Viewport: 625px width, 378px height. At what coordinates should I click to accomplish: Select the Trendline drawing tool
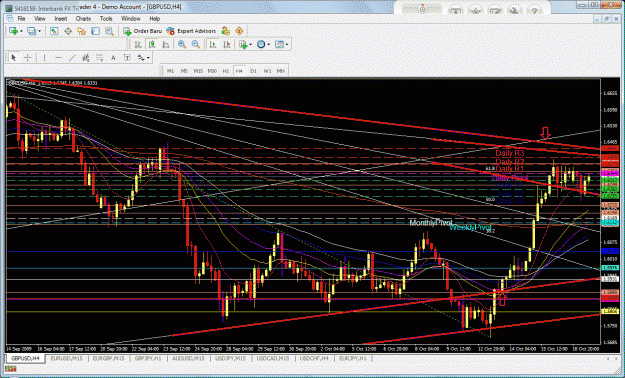tap(72, 58)
